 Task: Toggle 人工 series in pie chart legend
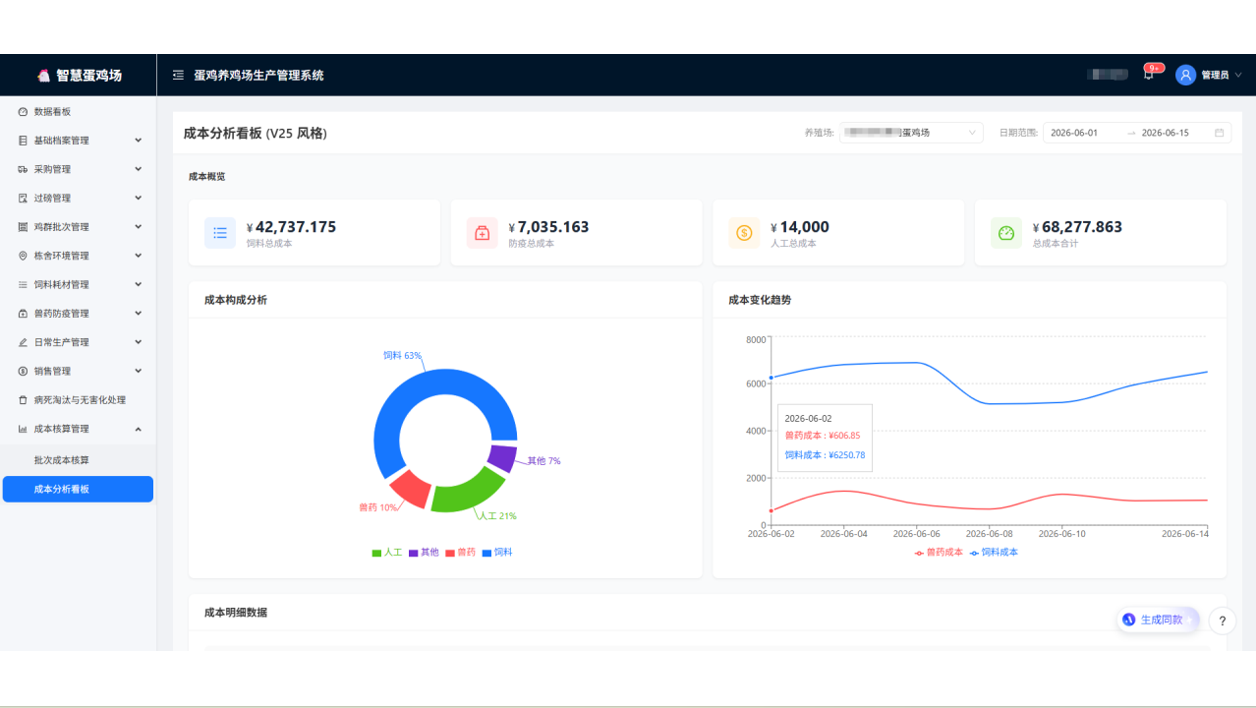[x=387, y=552]
